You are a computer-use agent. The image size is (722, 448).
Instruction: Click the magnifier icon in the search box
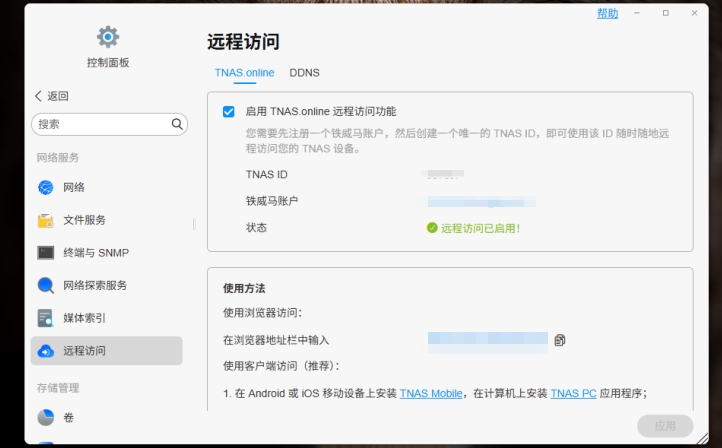177,124
